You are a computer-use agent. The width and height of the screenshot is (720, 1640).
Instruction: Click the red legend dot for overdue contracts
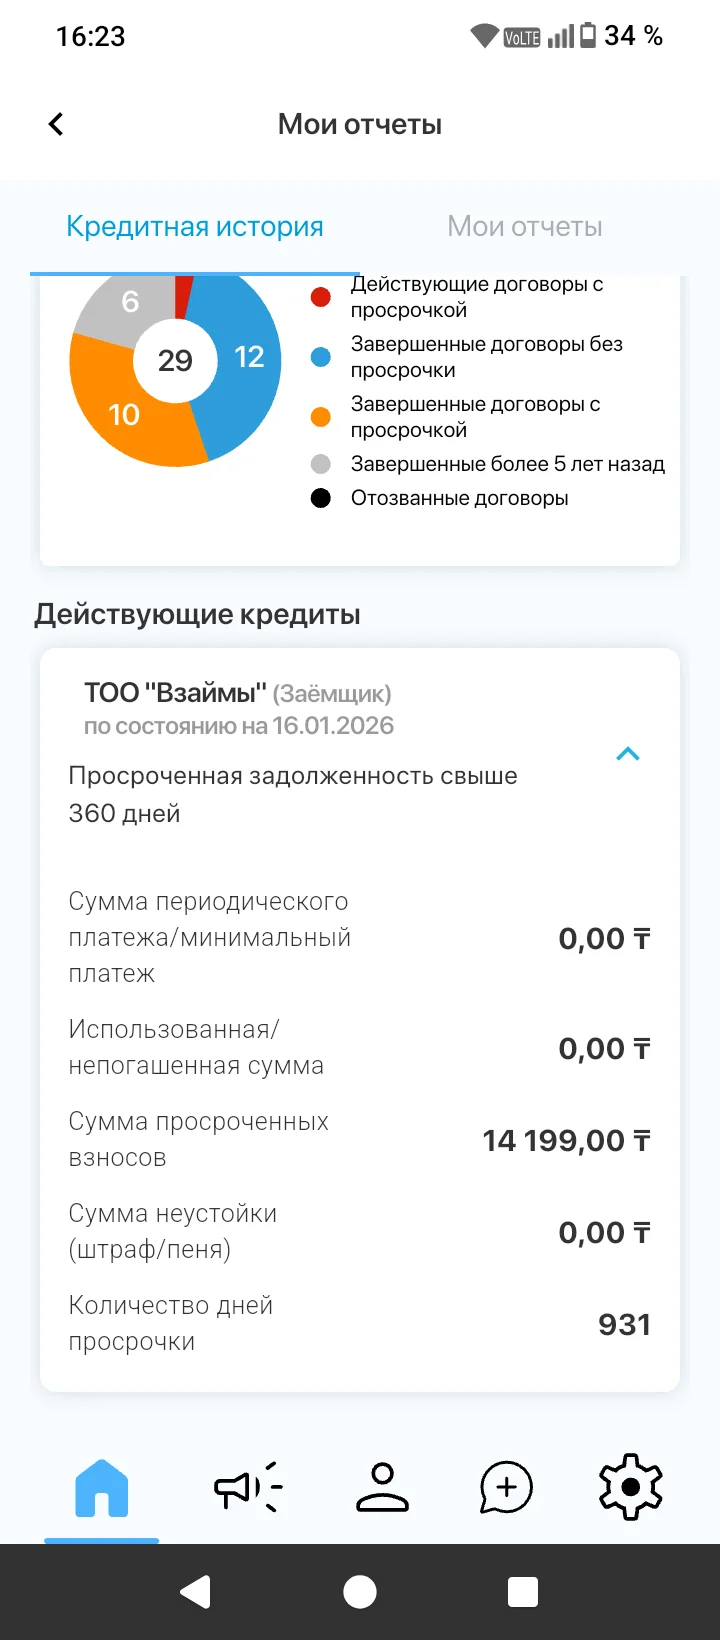coord(321,296)
